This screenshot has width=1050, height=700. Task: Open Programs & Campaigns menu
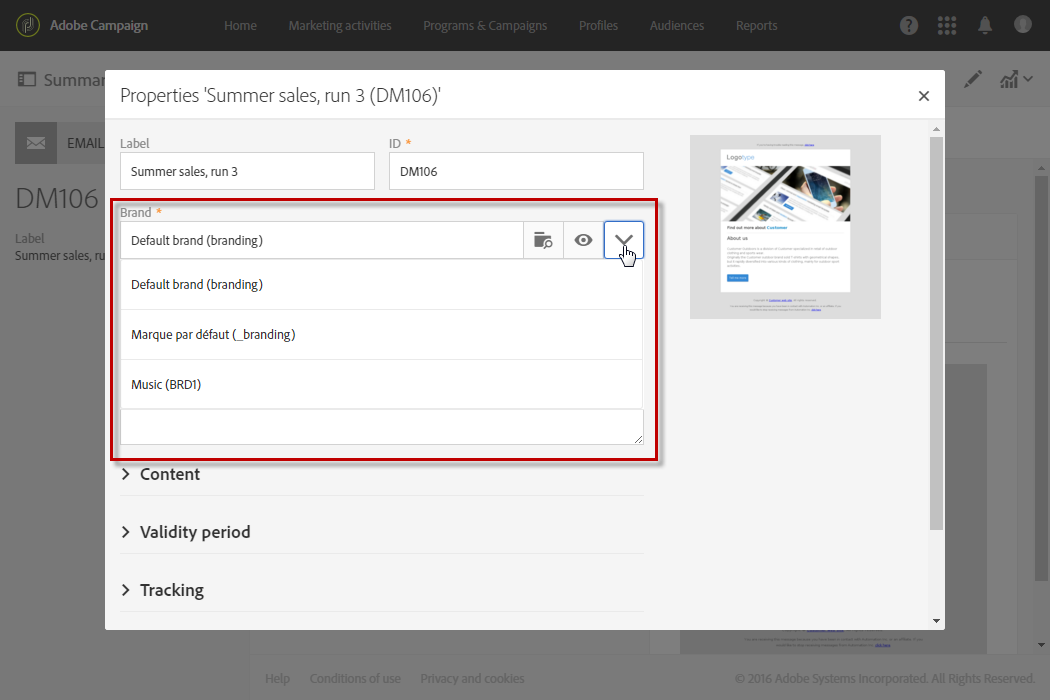pos(485,25)
